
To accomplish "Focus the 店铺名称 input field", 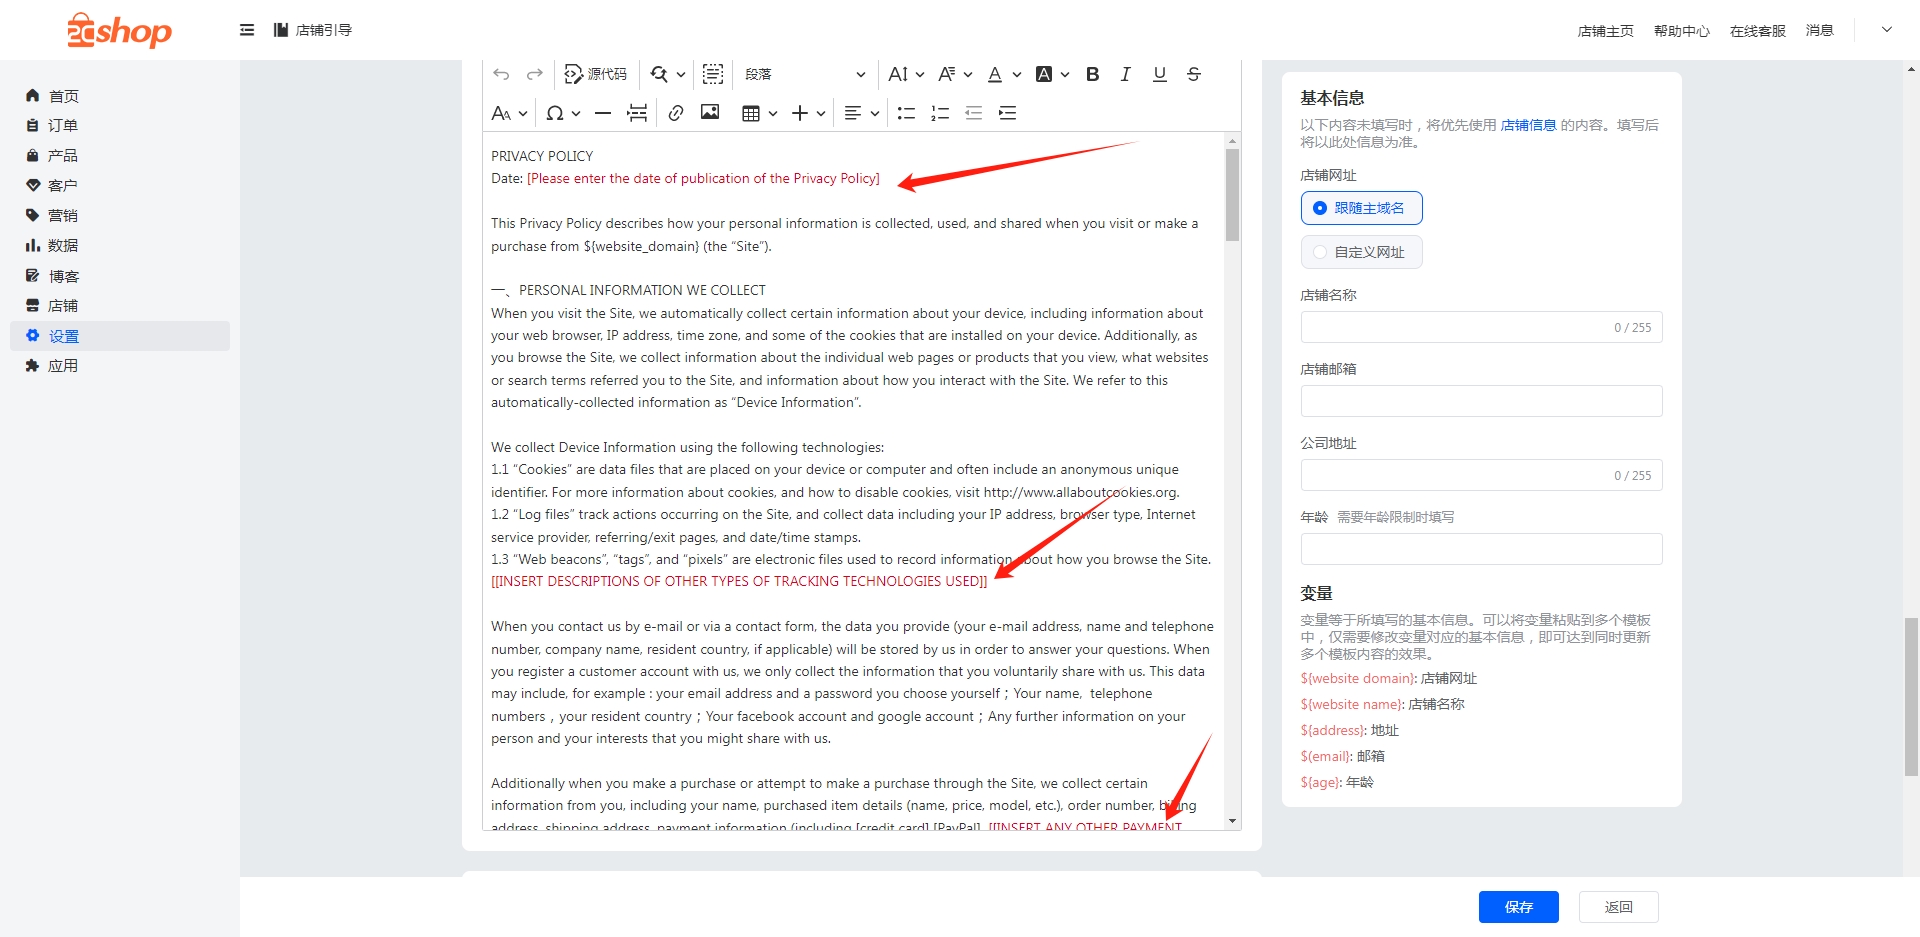I will [1481, 327].
